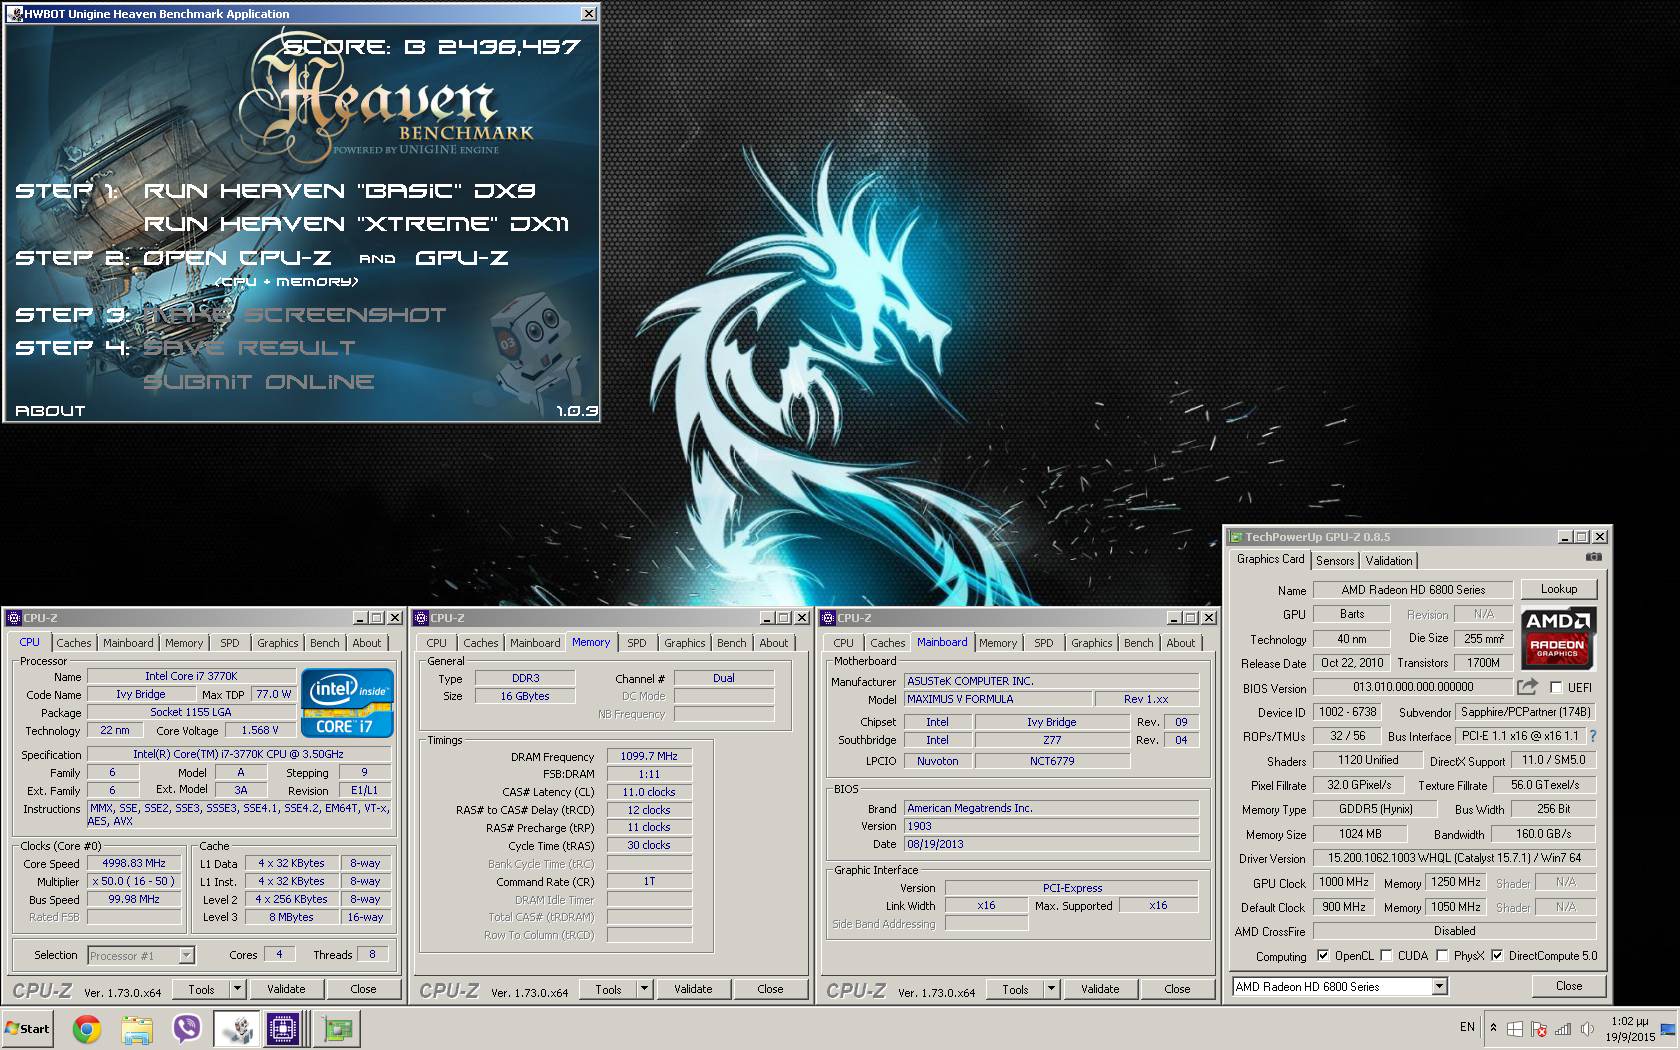Click the title icon of the CPU-Z Mainboard window
1680x1050 pixels.
click(828, 618)
